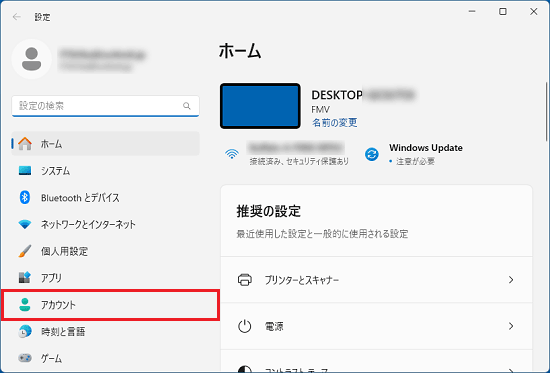Open Windows Update status text

coord(425,148)
